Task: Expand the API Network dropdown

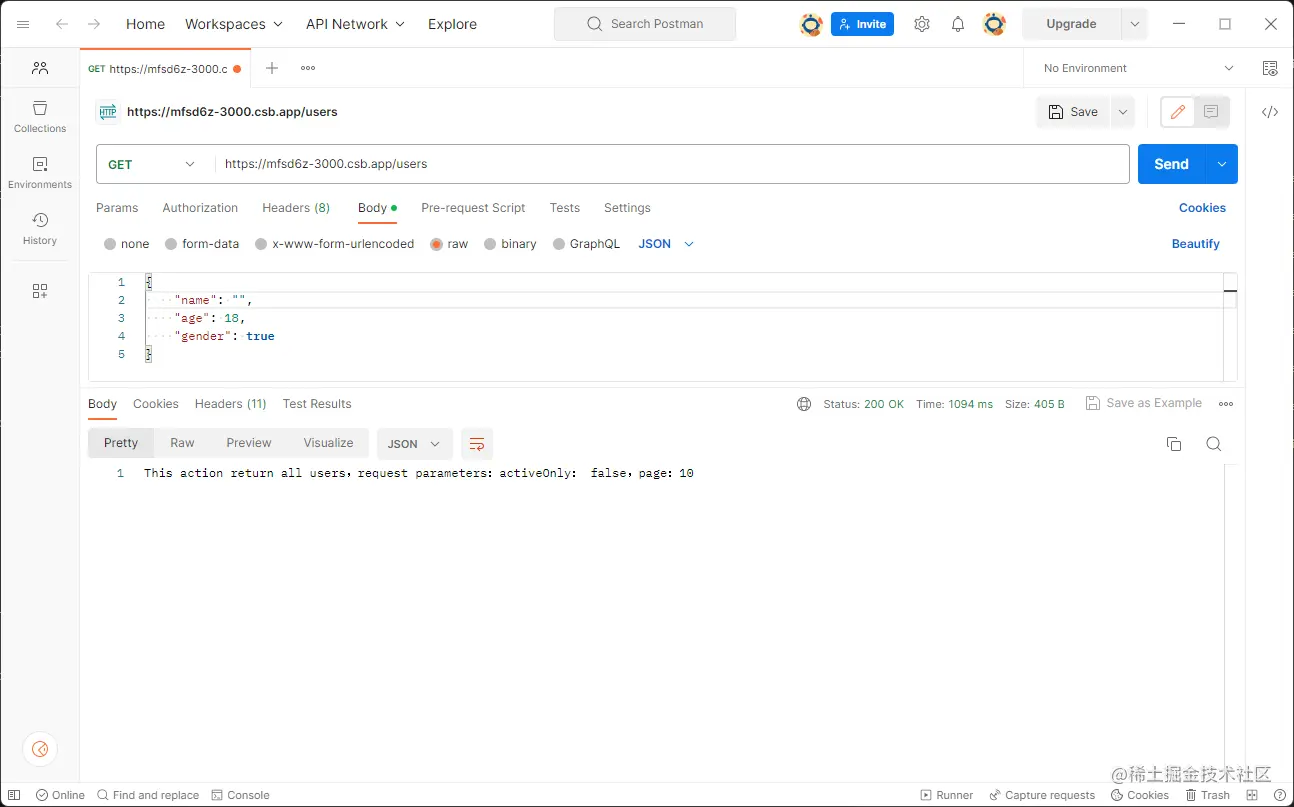Action: [x=355, y=24]
